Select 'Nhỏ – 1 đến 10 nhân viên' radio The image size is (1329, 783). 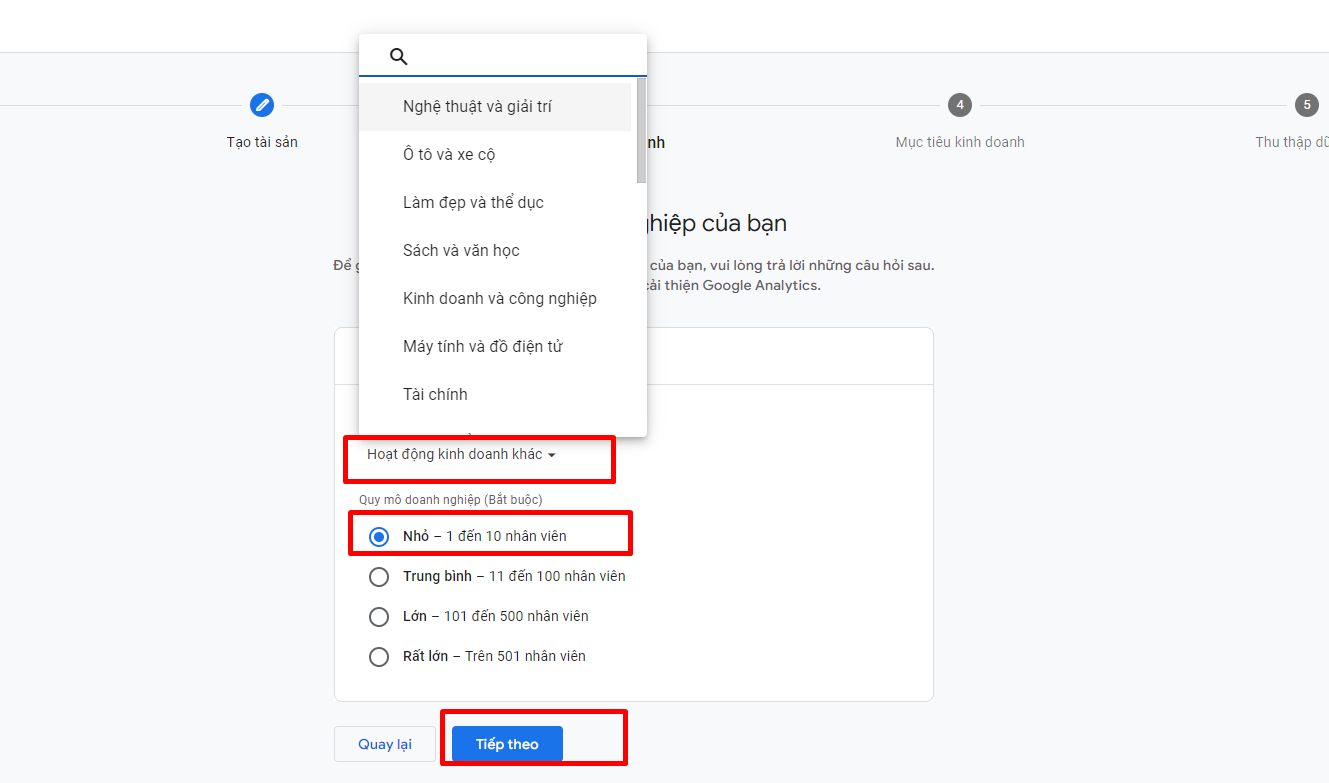coord(379,537)
